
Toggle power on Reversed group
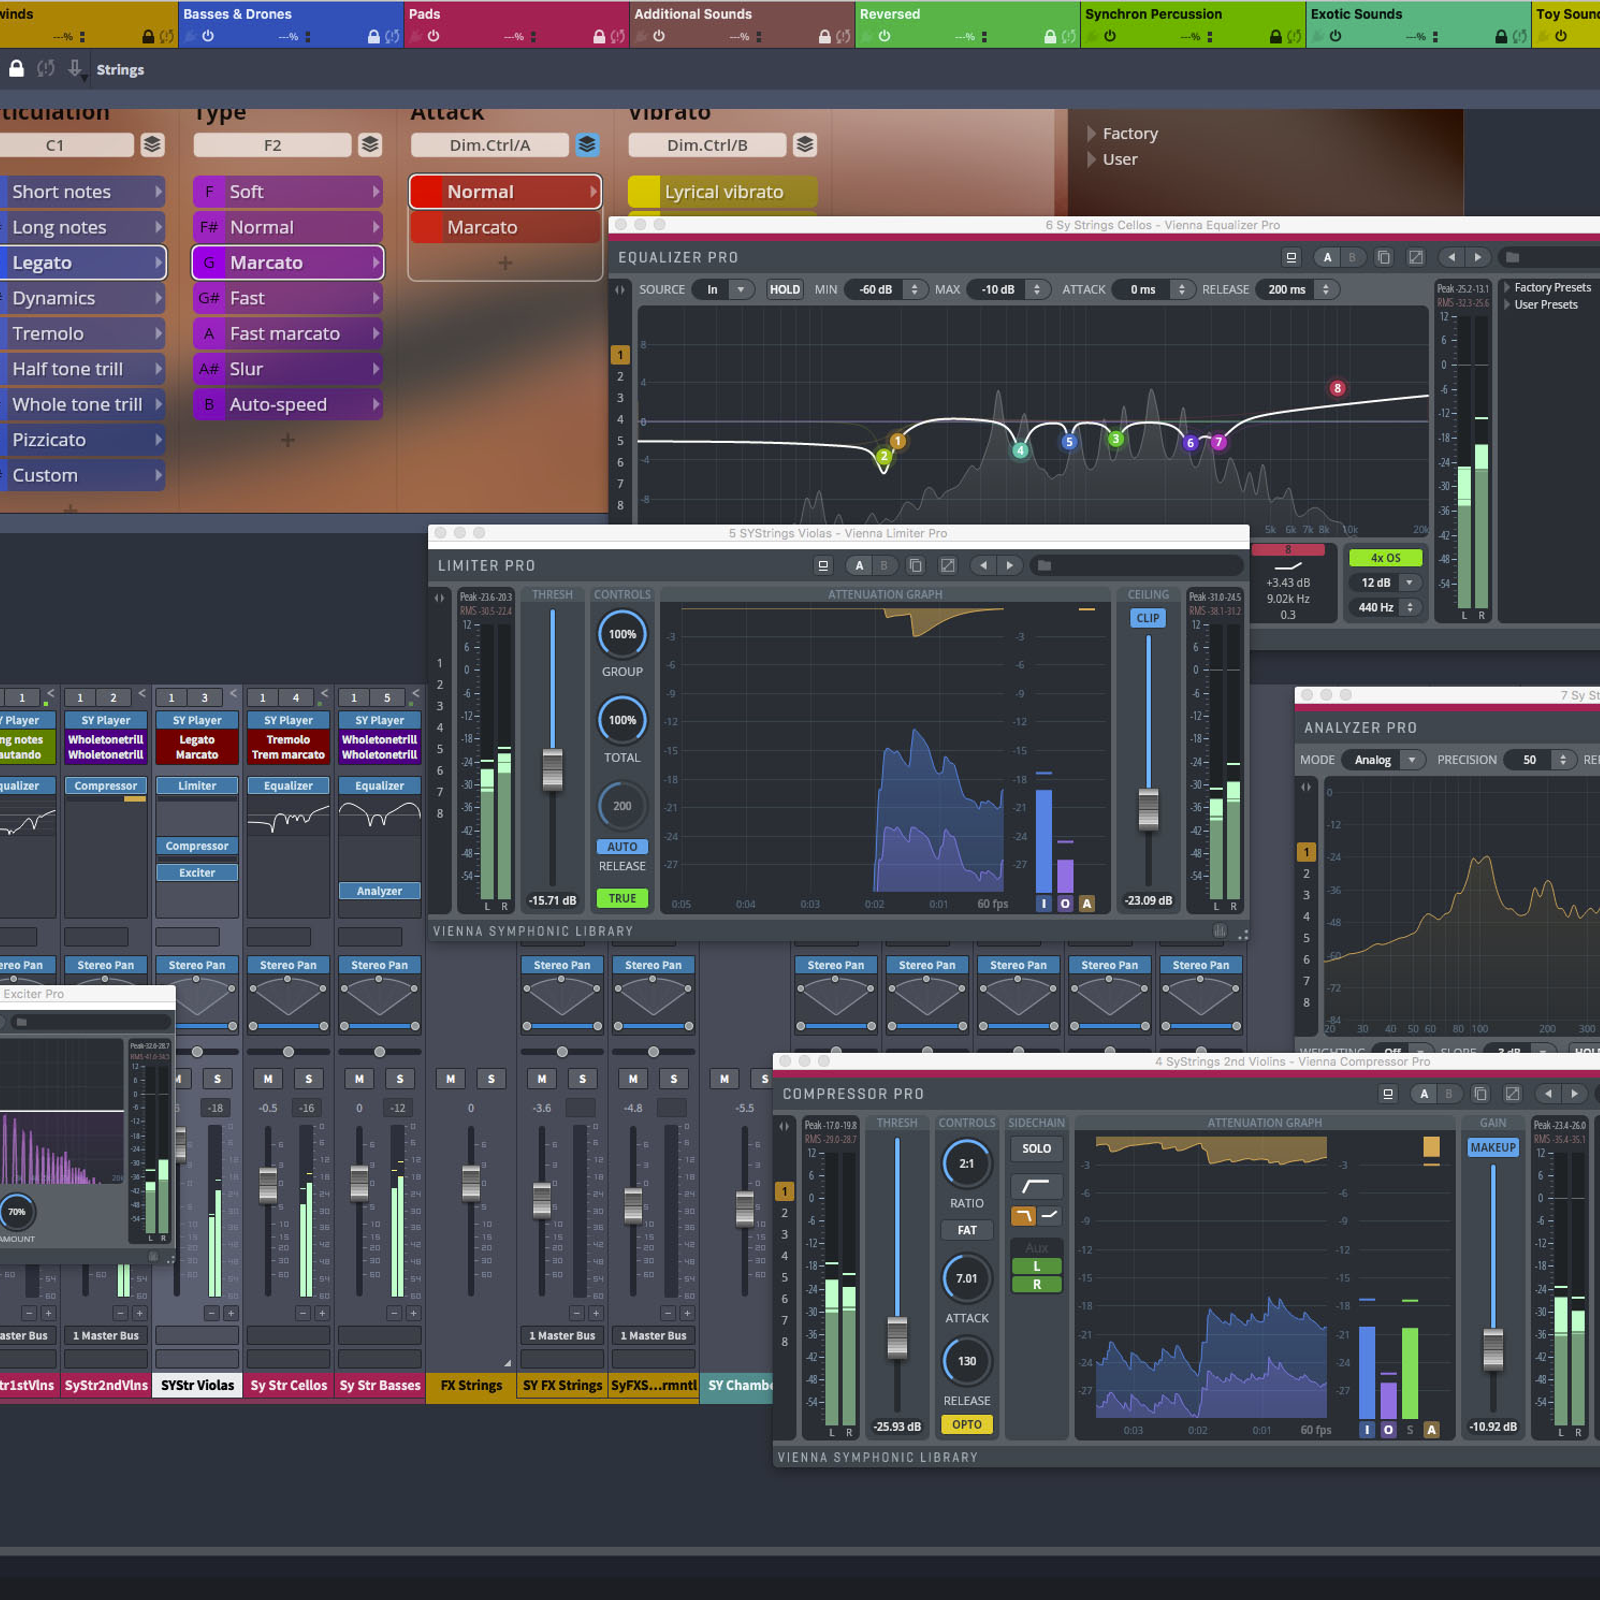click(885, 36)
